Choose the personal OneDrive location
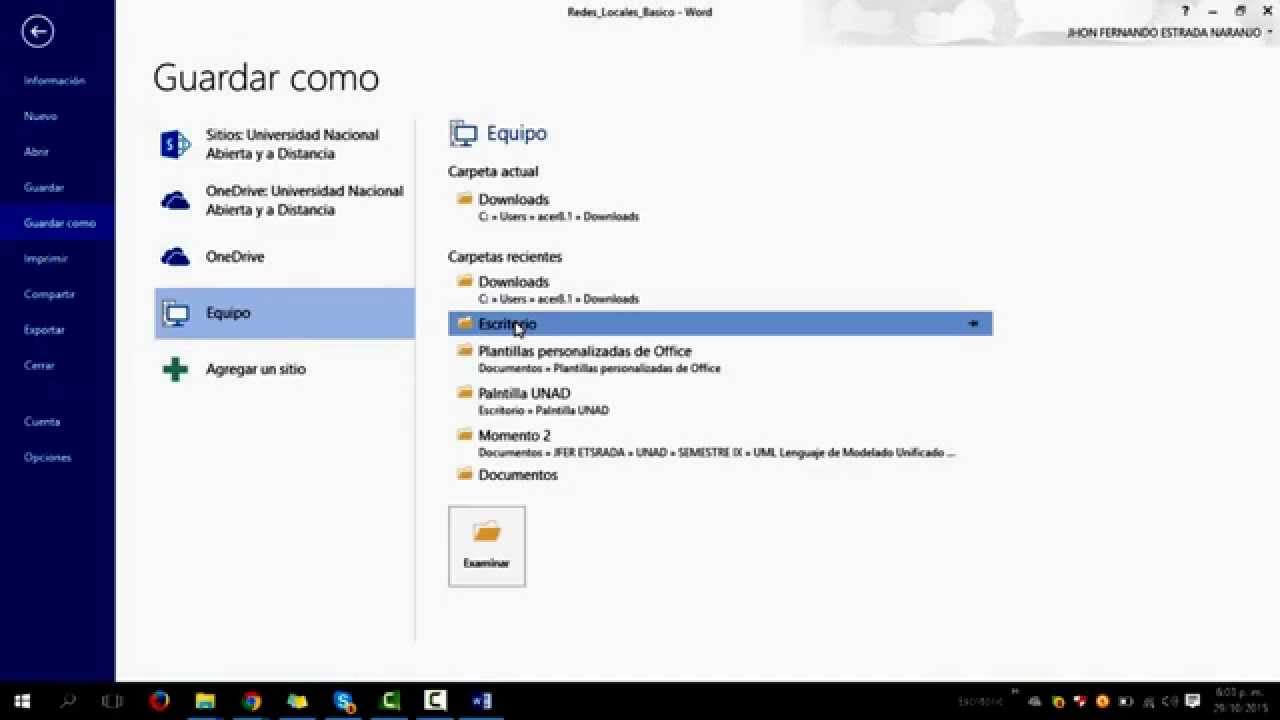The width and height of the screenshot is (1280, 720). 284,257
